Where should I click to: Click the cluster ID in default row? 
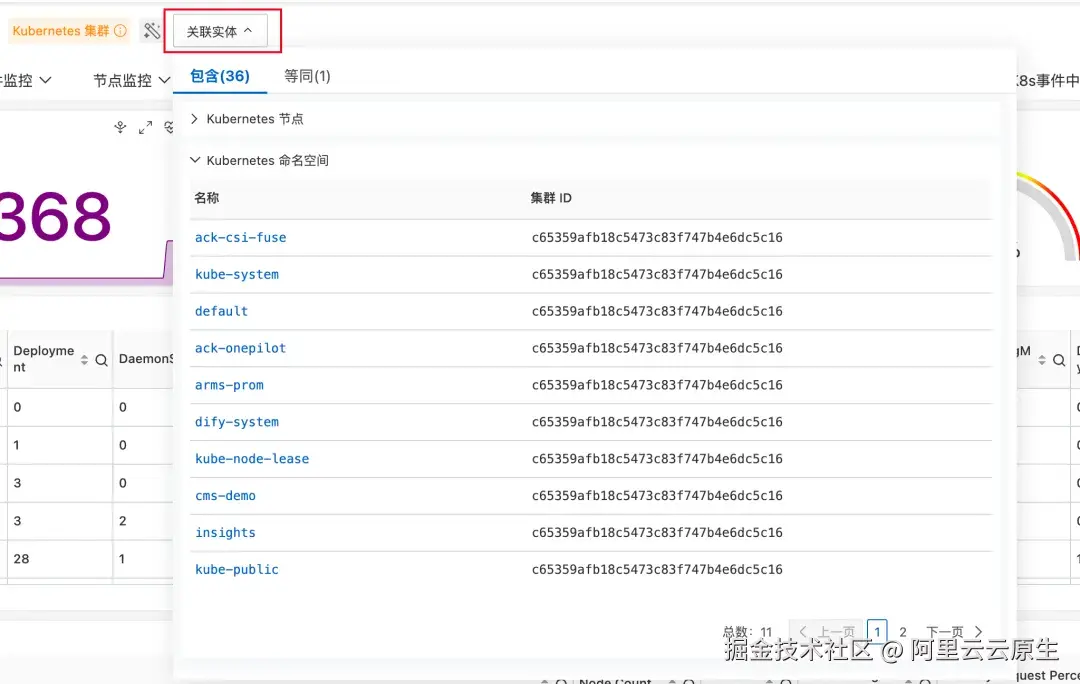[657, 311]
